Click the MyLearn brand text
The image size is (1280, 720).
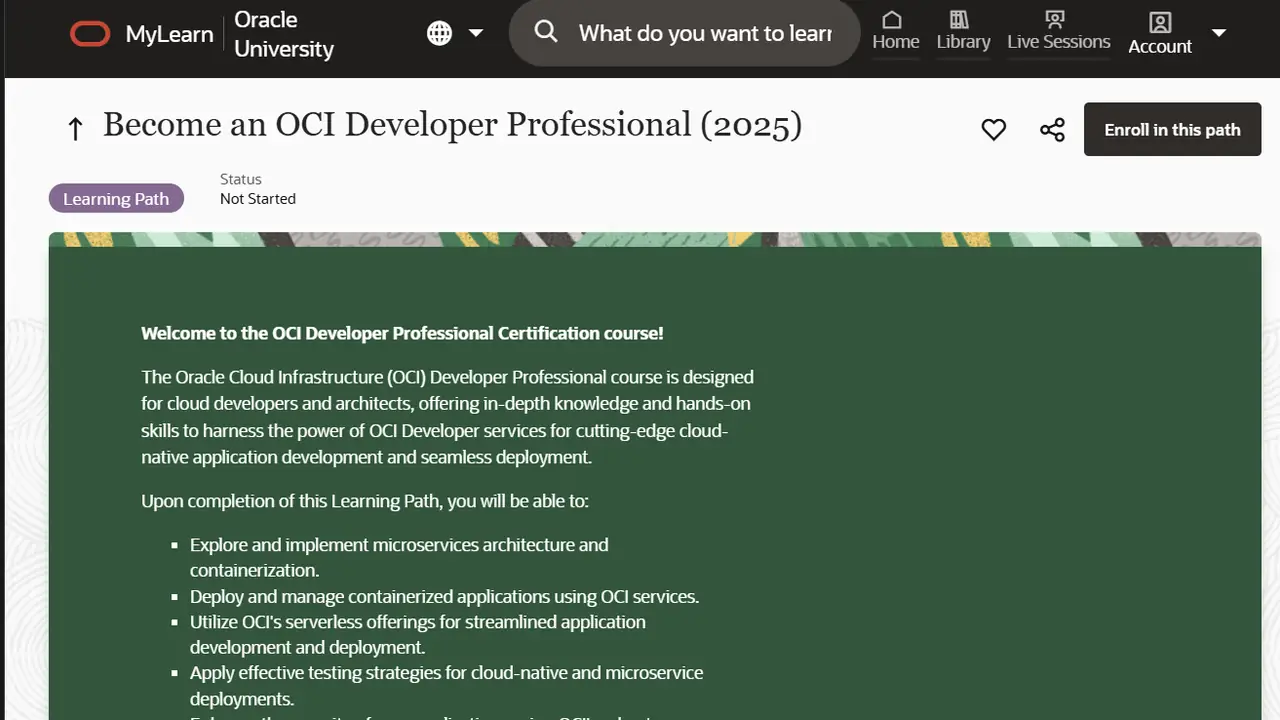[169, 34]
